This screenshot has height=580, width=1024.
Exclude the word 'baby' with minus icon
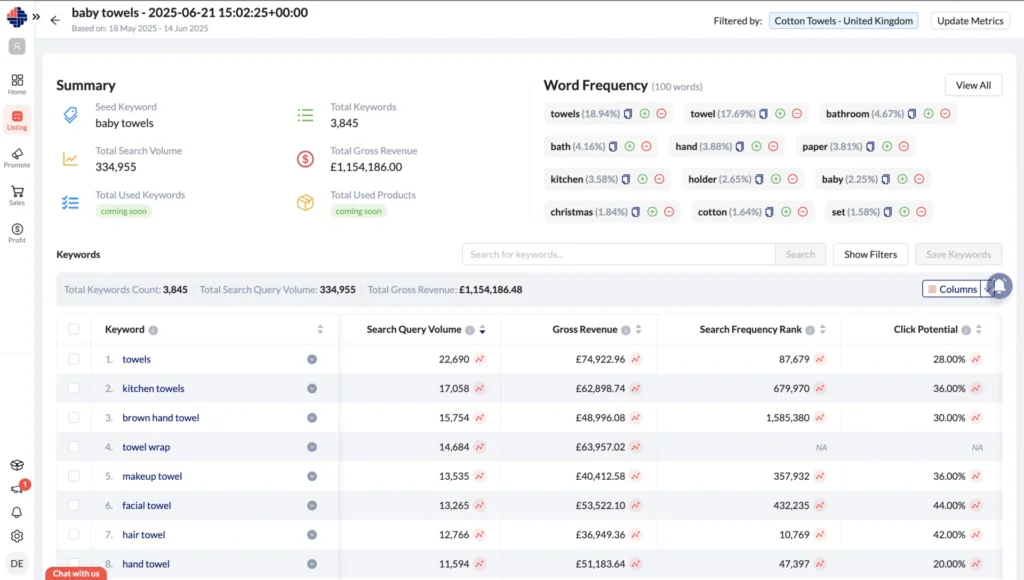click(919, 179)
